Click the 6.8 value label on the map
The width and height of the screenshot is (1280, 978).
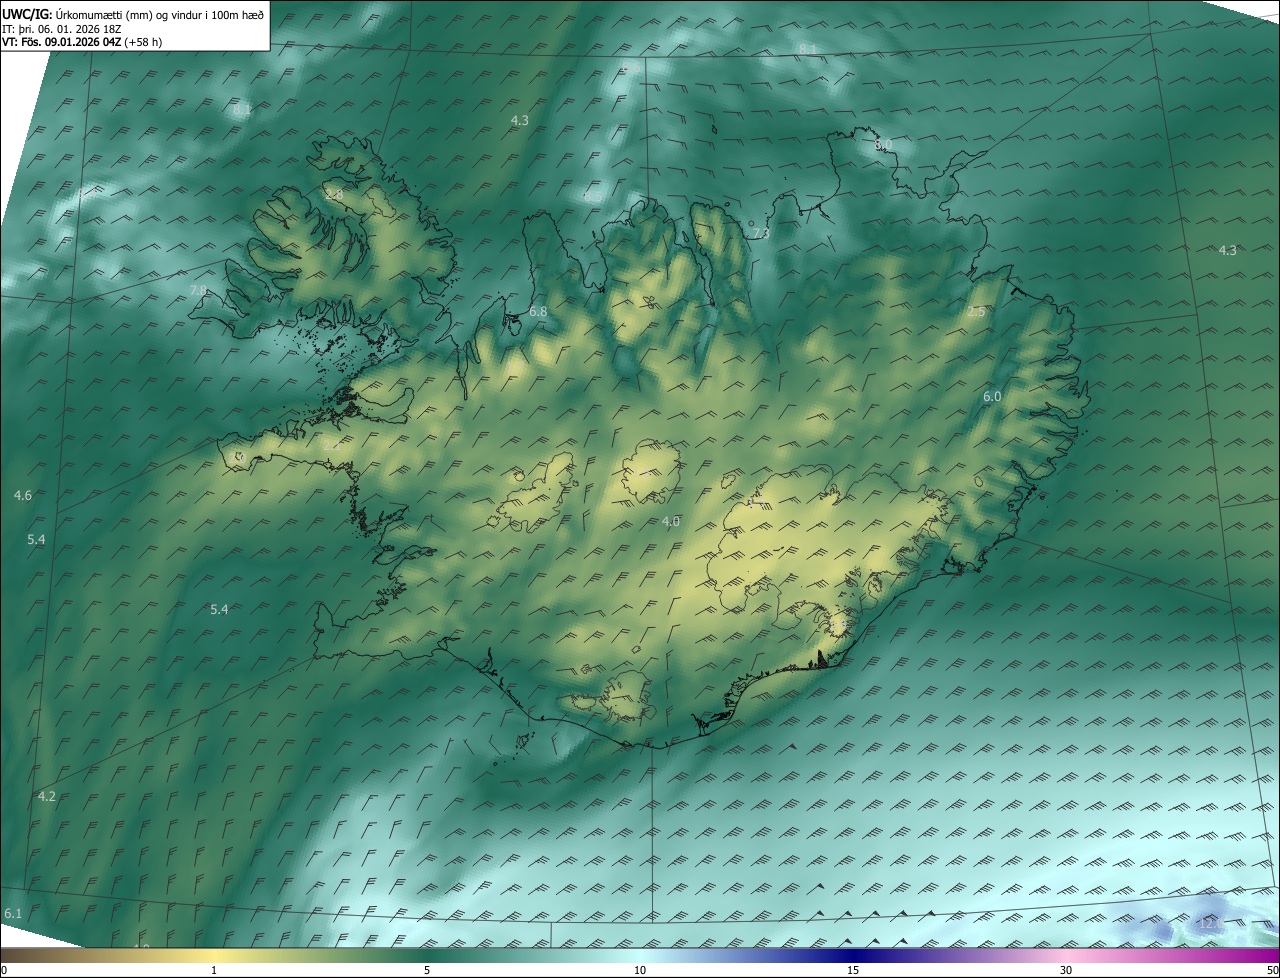[x=538, y=312]
